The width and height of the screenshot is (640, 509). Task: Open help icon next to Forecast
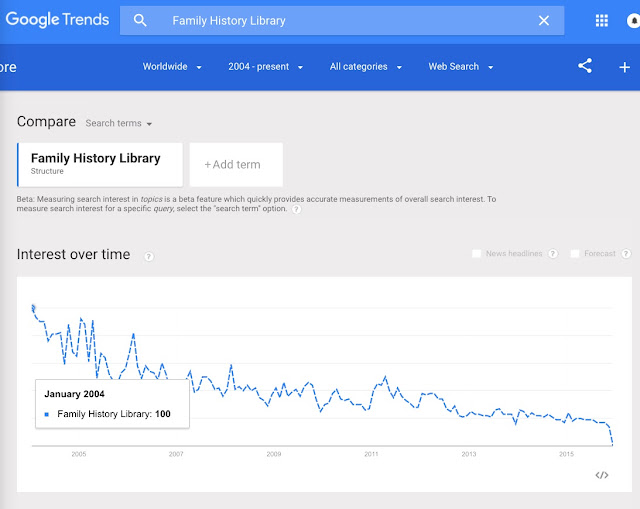pyautogui.click(x=626, y=253)
